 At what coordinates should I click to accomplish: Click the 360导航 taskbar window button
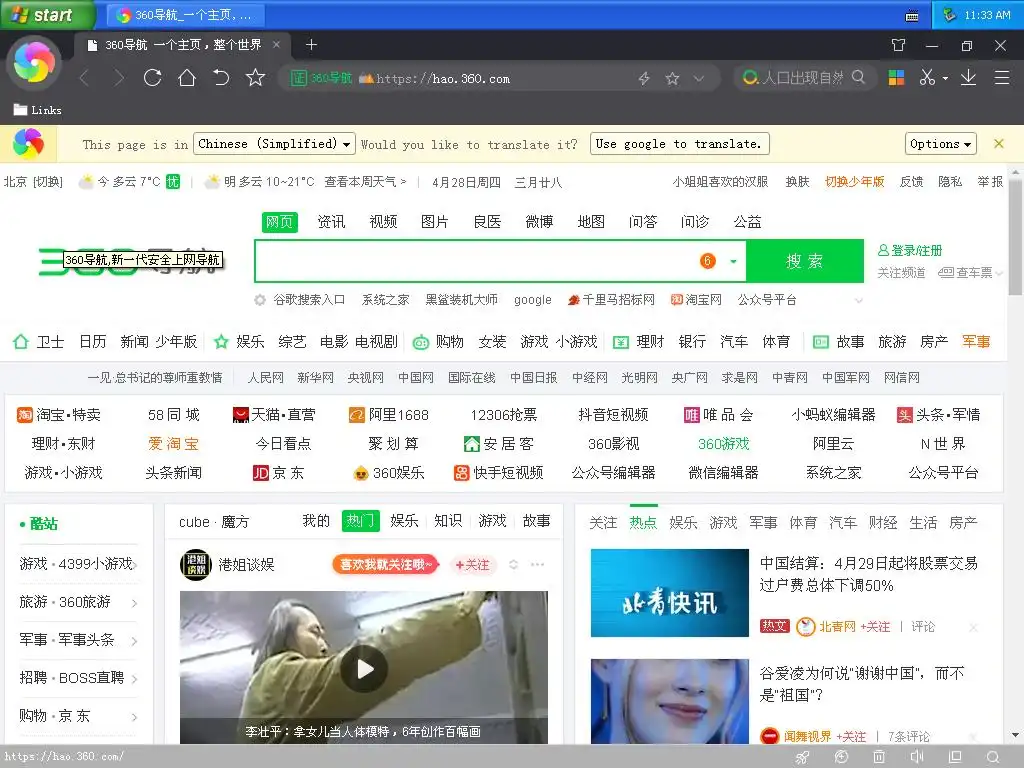[186, 15]
